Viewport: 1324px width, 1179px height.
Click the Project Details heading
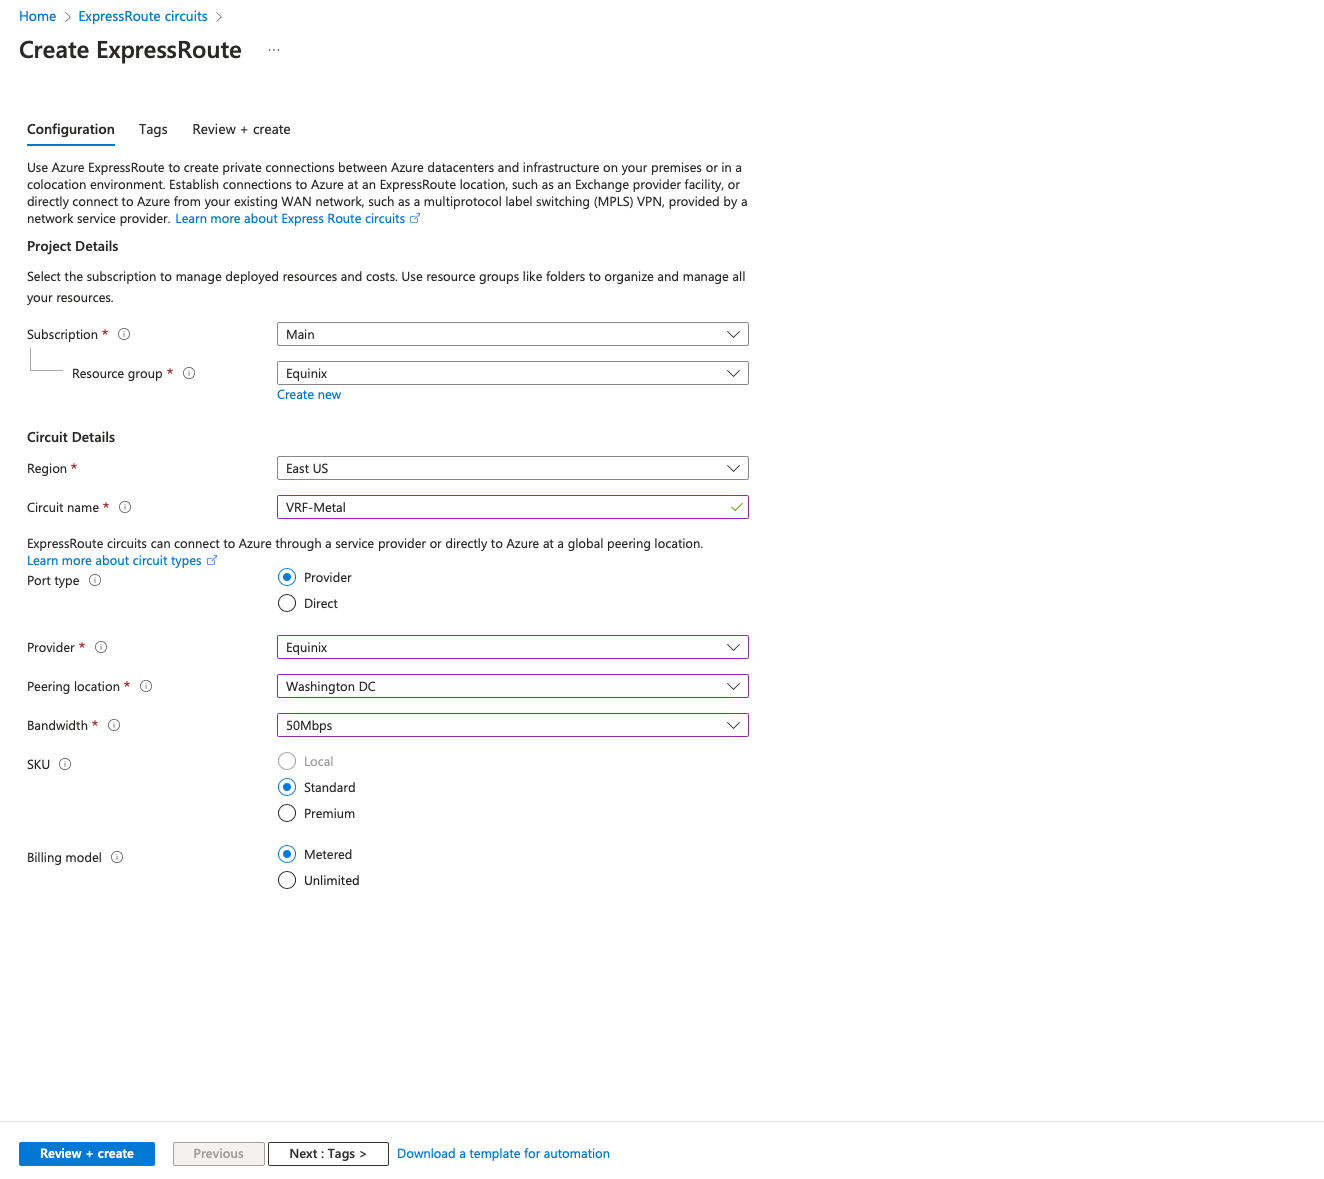[x=73, y=246]
